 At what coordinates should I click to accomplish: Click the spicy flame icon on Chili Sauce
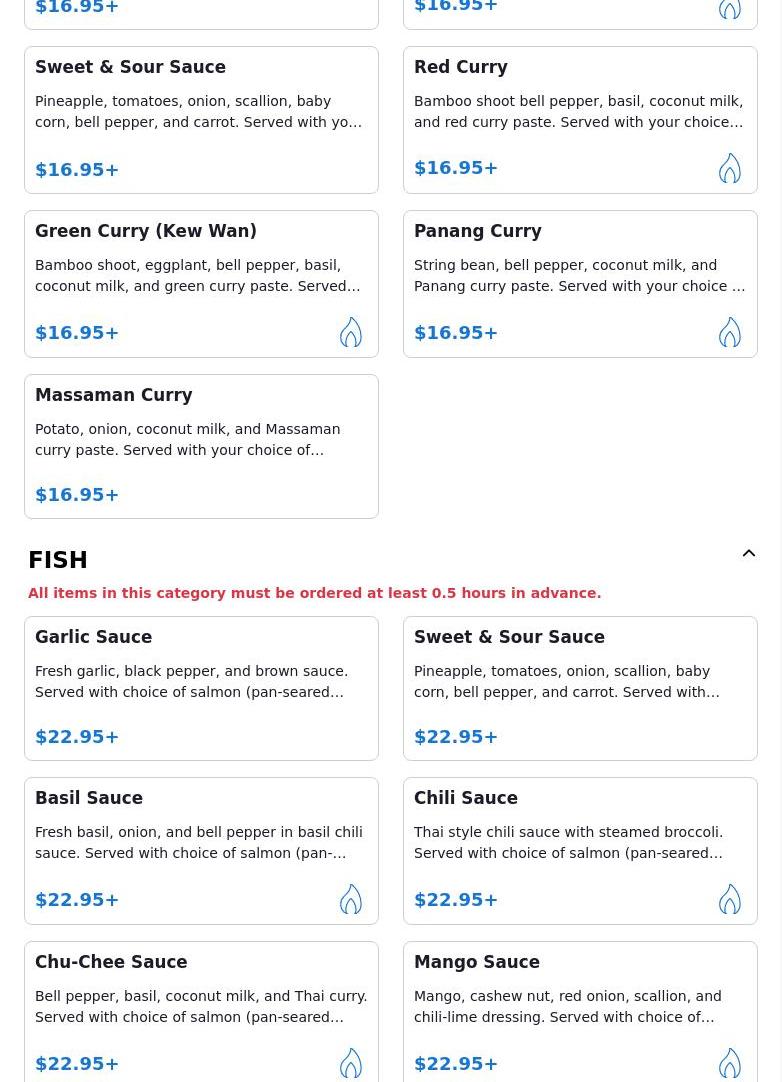pyautogui.click(x=730, y=899)
